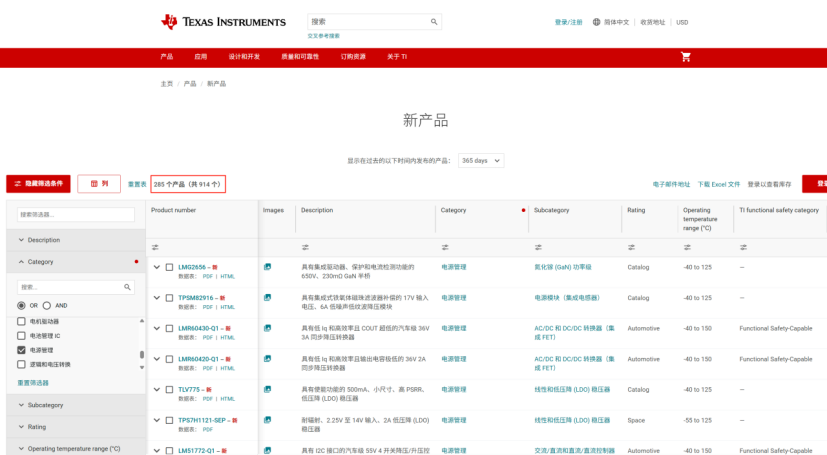Open image icon for TLV775 row
The width and height of the screenshot is (827, 455).
[267, 389]
